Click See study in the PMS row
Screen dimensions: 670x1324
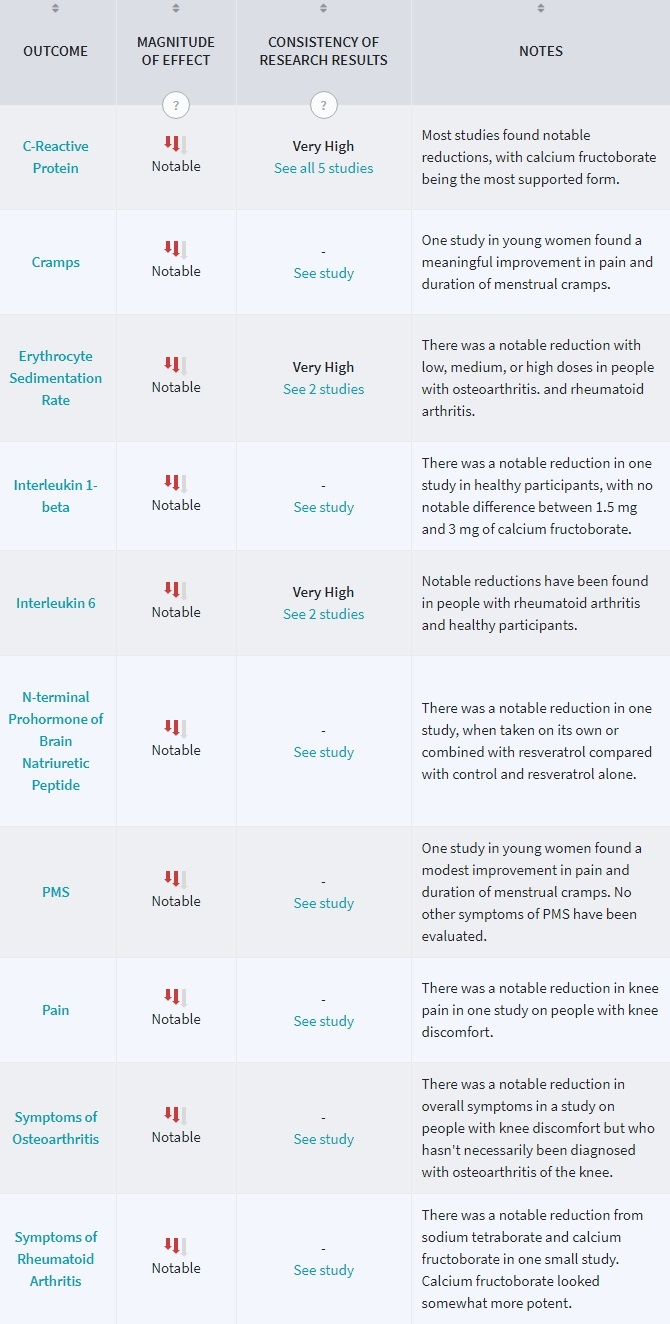click(x=323, y=903)
